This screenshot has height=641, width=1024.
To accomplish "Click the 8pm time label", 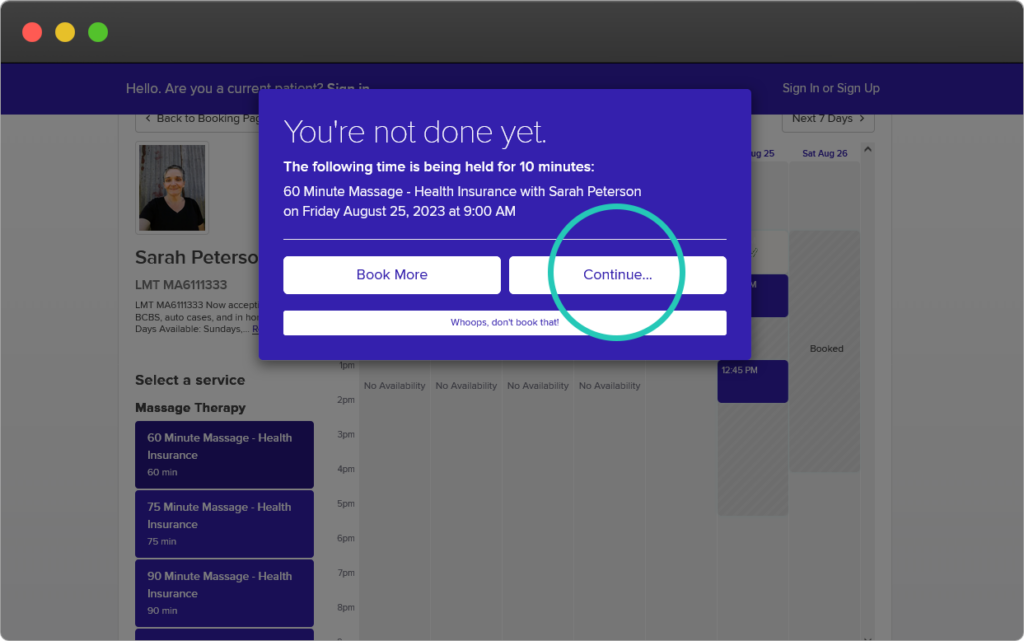I will [346, 607].
